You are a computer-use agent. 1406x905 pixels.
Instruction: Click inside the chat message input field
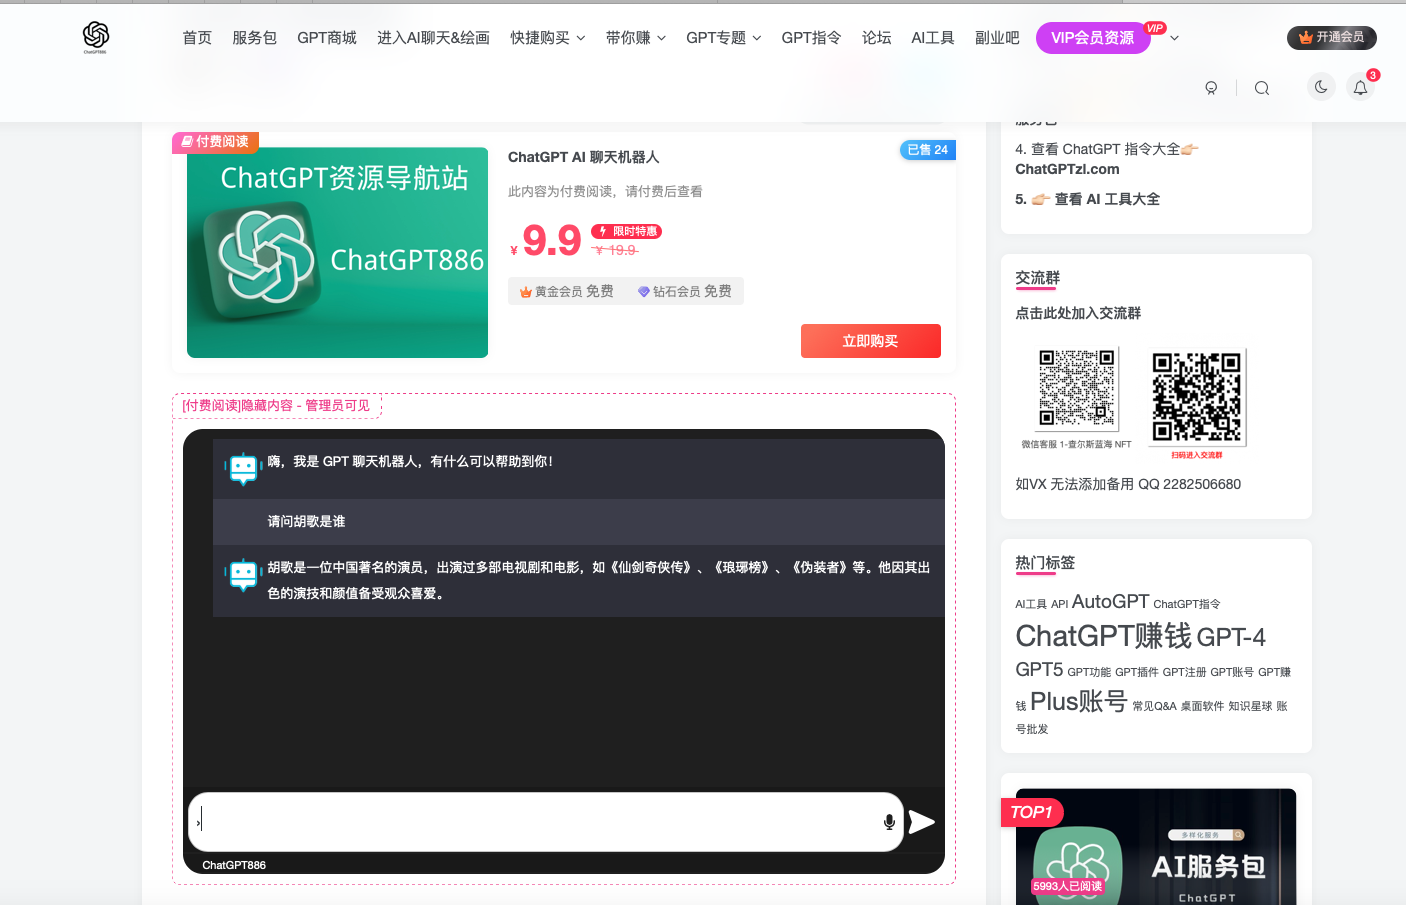(540, 821)
